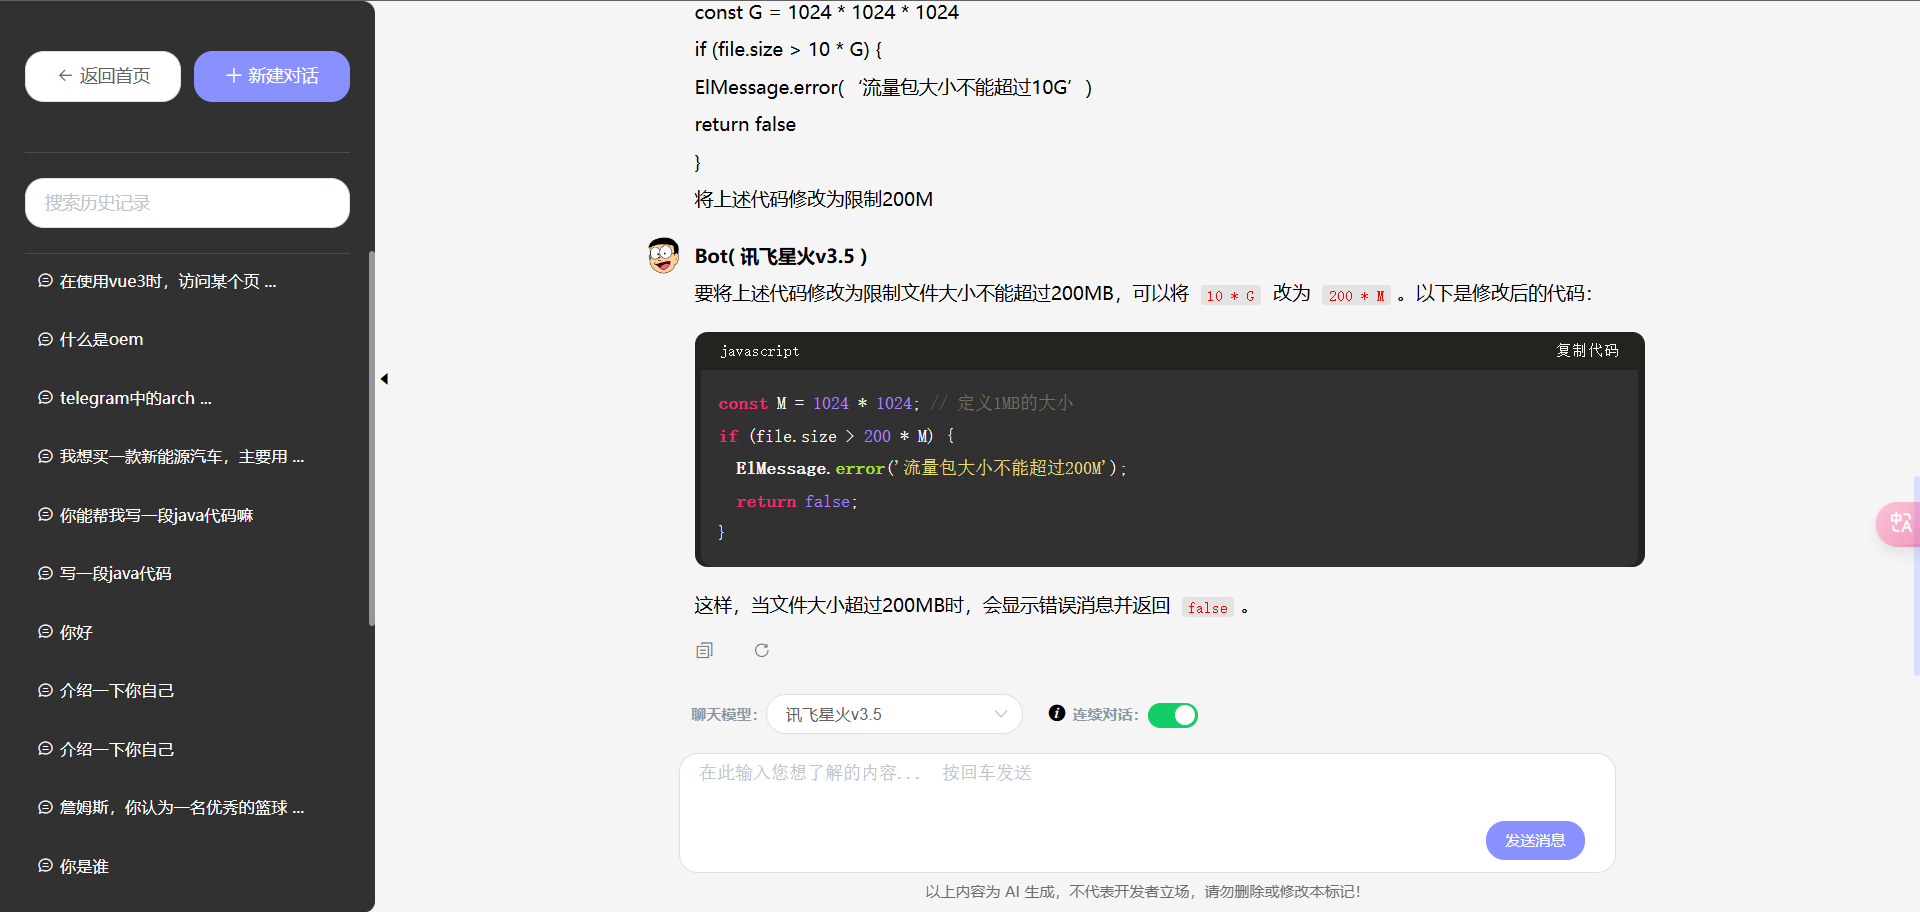Screen dimensions: 1920x912
Task: Click chat icon beside 写一段java代码
Action: (45, 573)
